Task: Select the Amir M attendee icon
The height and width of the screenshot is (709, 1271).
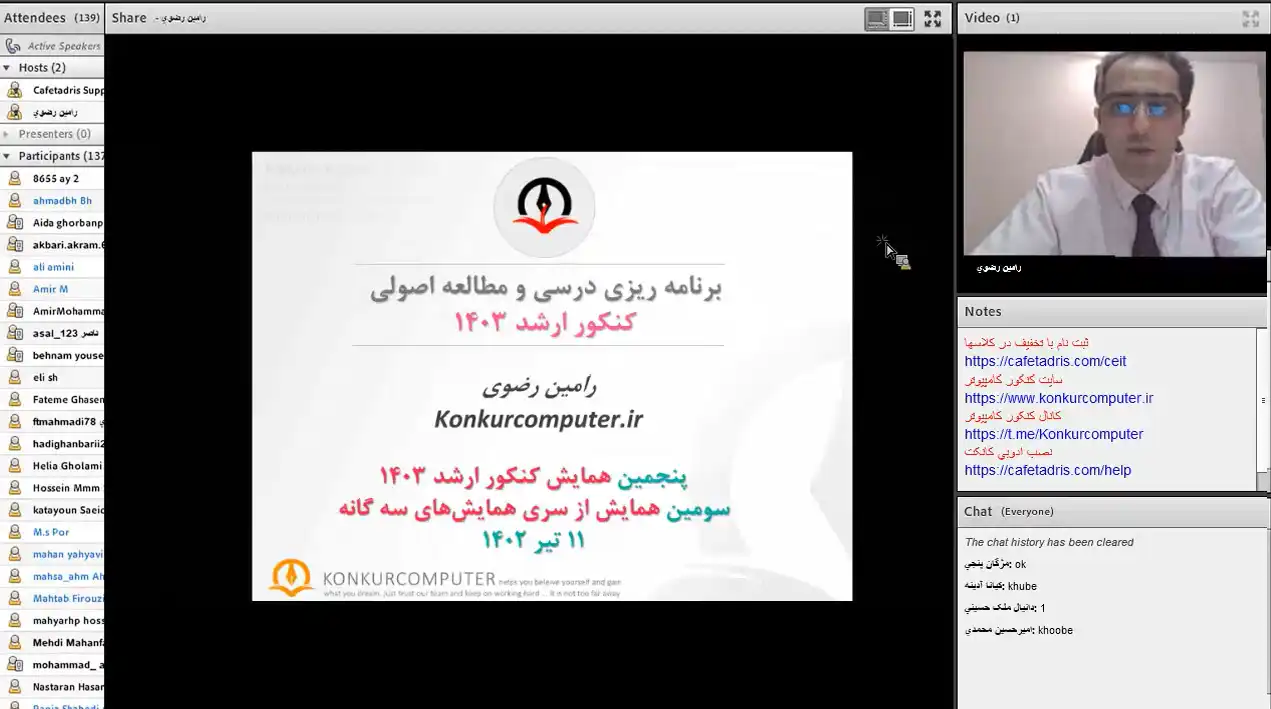Action: point(14,289)
